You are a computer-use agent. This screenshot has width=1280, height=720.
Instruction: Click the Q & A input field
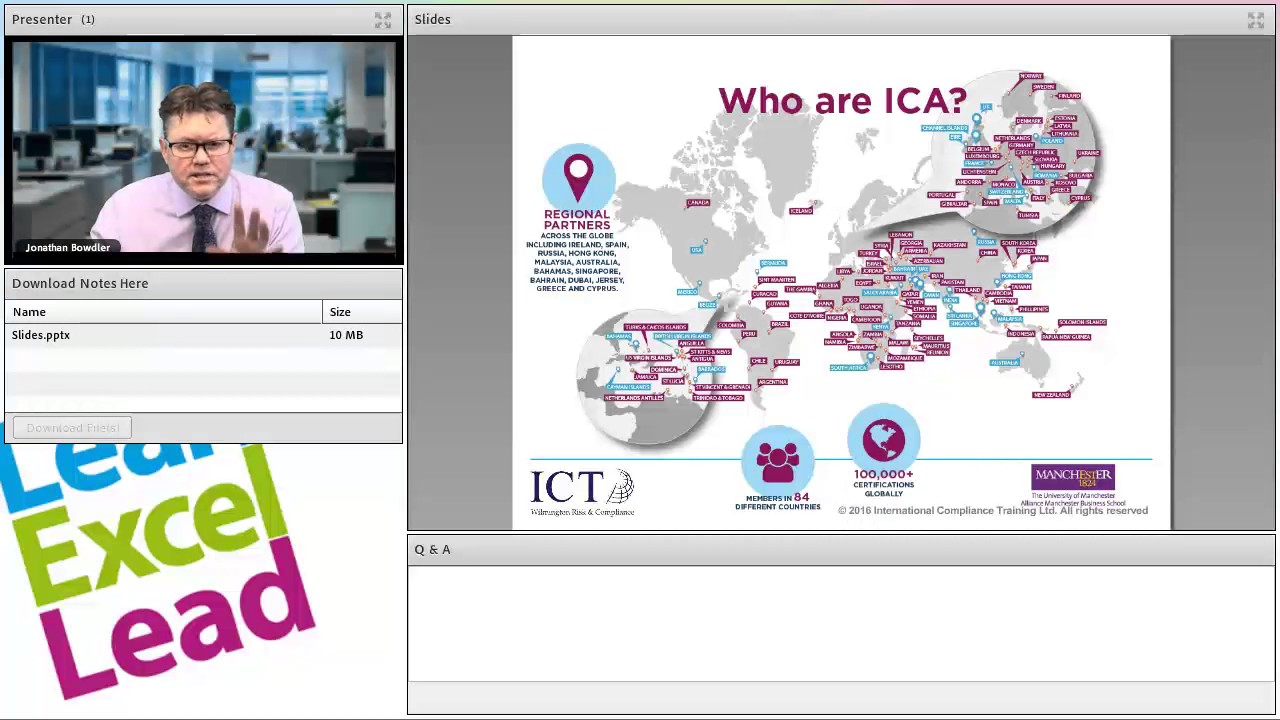(x=841, y=698)
